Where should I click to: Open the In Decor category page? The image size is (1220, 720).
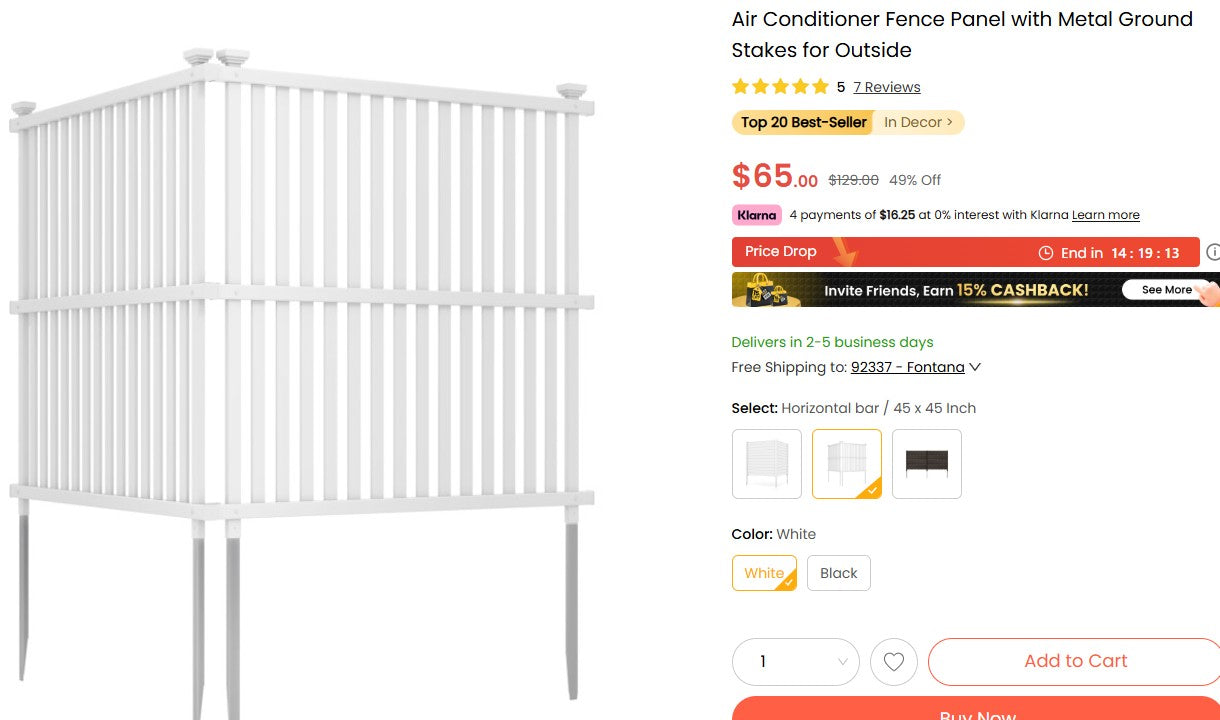(913, 122)
